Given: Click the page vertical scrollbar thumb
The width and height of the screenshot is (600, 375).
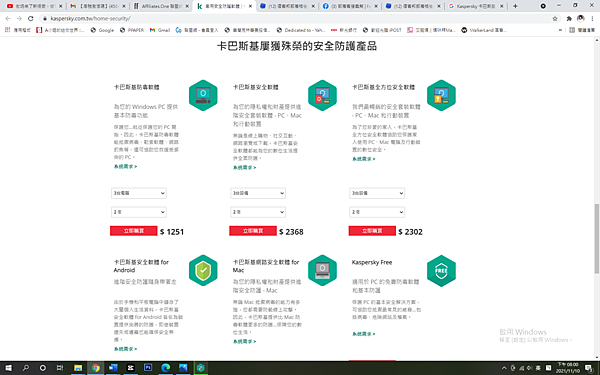Looking at the screenshot, I should tap(596, 239).
